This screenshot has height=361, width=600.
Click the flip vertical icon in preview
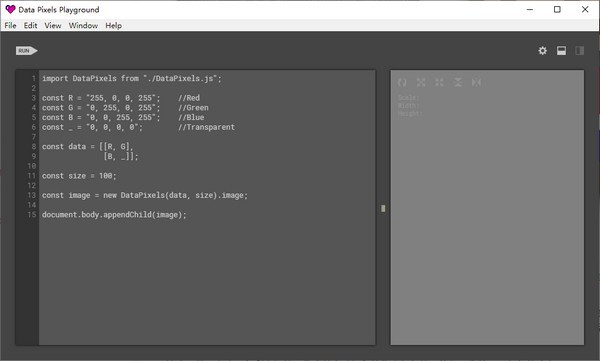click(x=458, y=82)
